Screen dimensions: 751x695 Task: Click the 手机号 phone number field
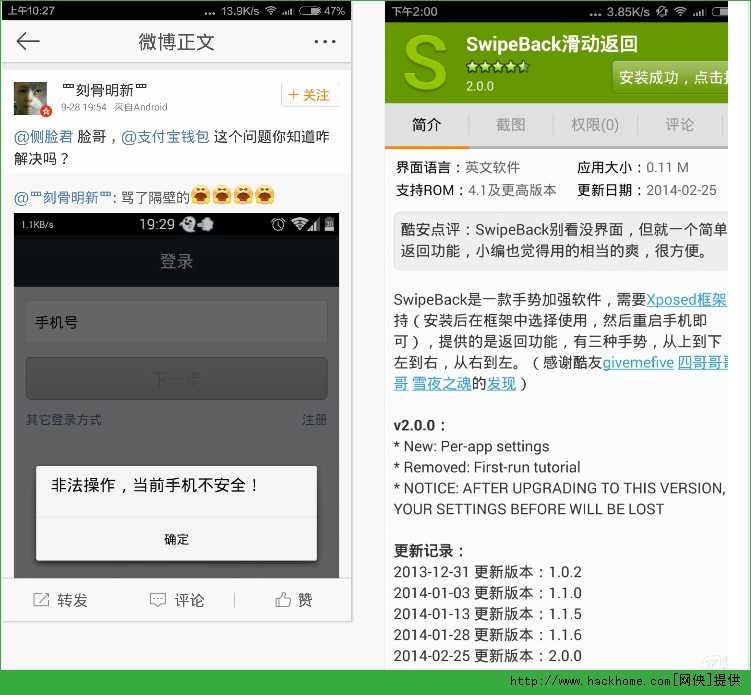click(176, 322)
